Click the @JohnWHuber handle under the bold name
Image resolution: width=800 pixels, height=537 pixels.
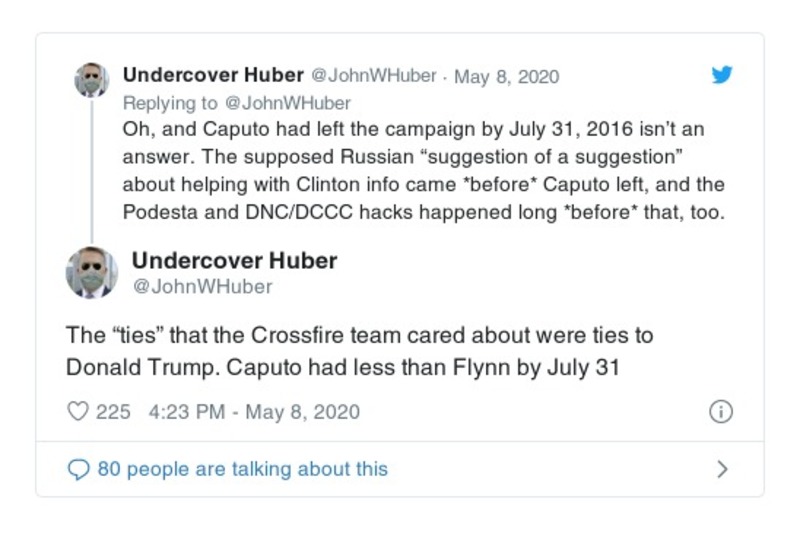202,287
